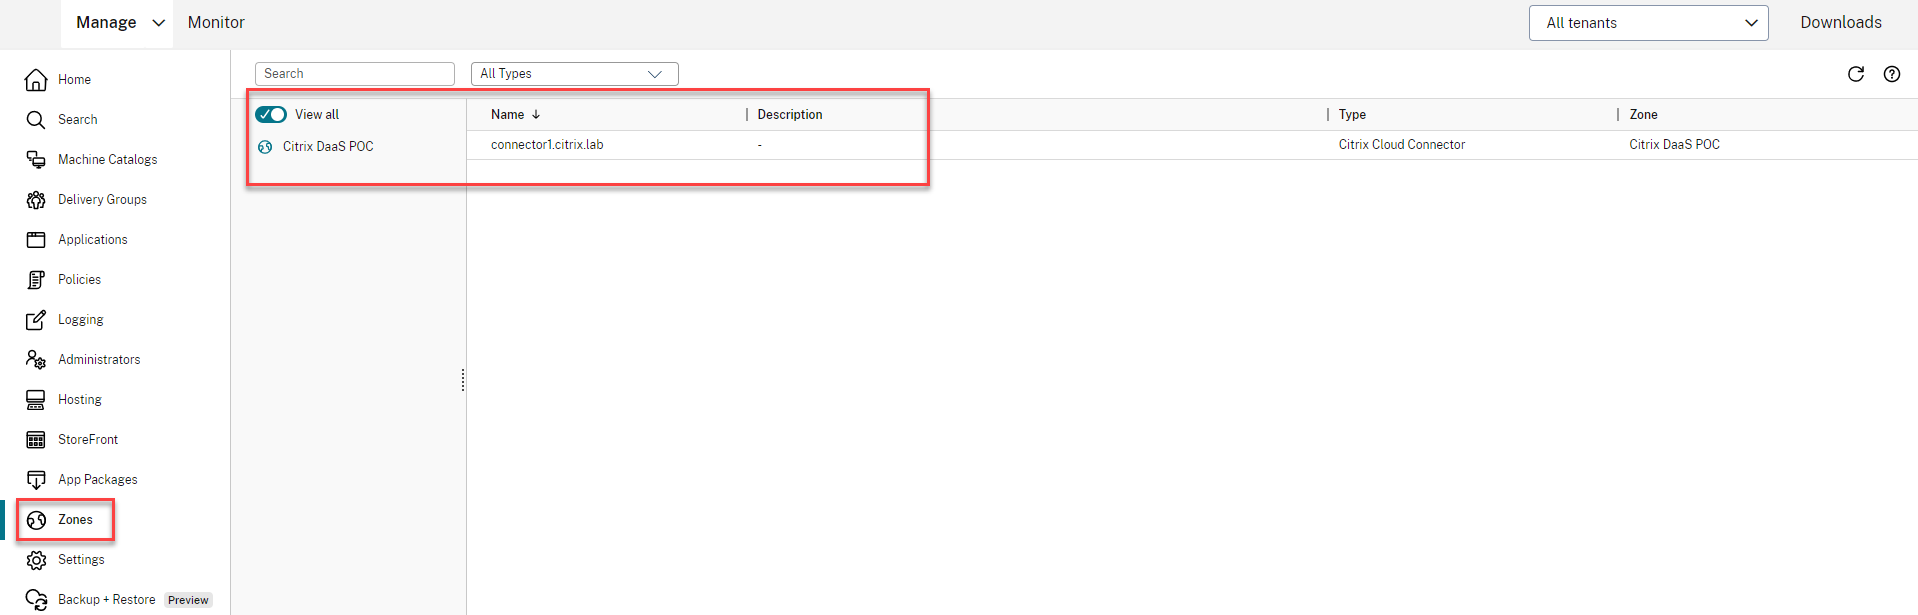Click the Machine Catalogs icon
Screen dimensions: 1918x615
tap(36, 160)
